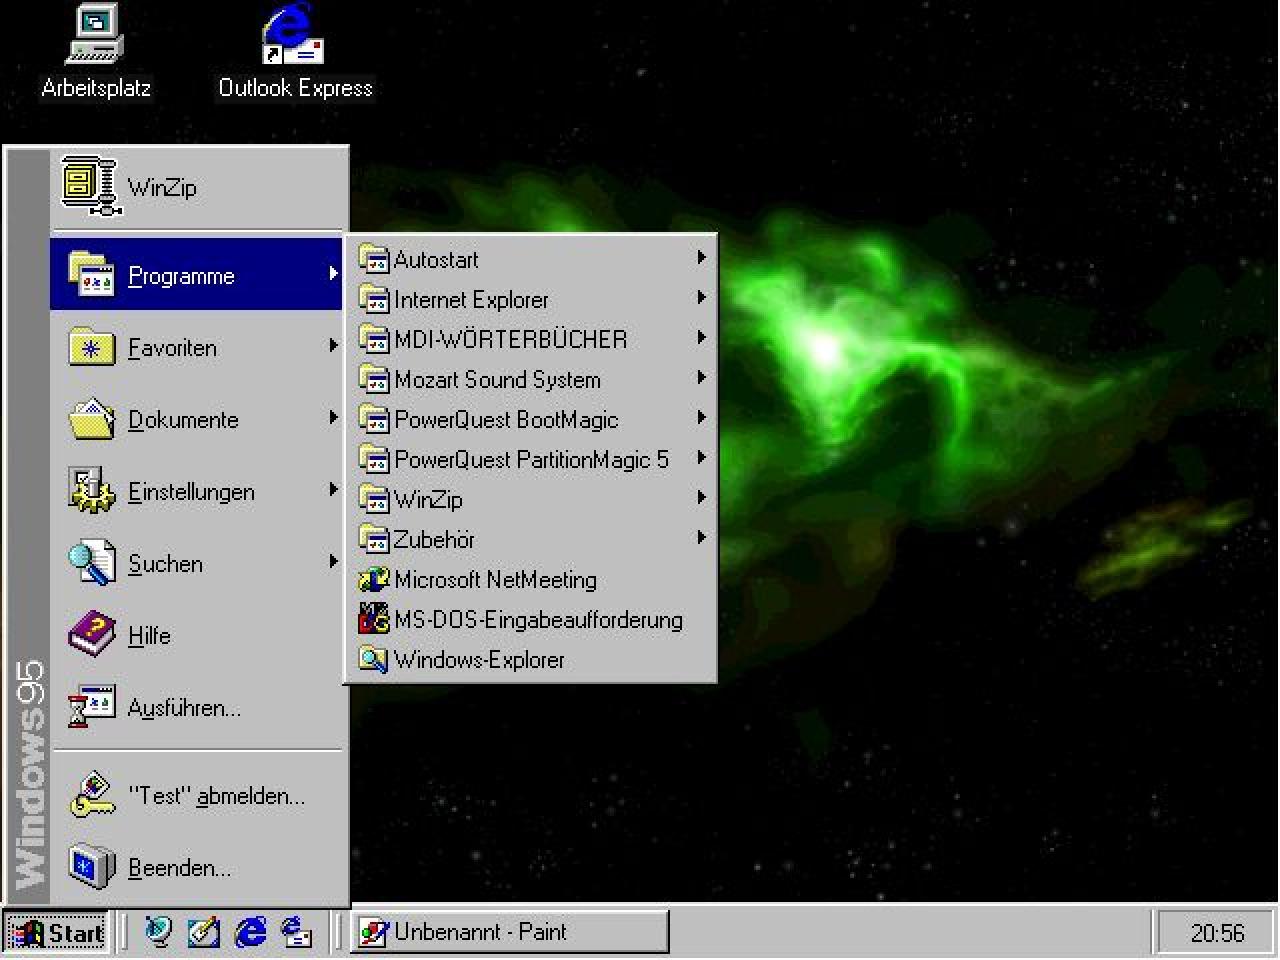Click the 20:56 clock in tray
Viewport: 1280px width, 960px height.
pos(1217,933)
